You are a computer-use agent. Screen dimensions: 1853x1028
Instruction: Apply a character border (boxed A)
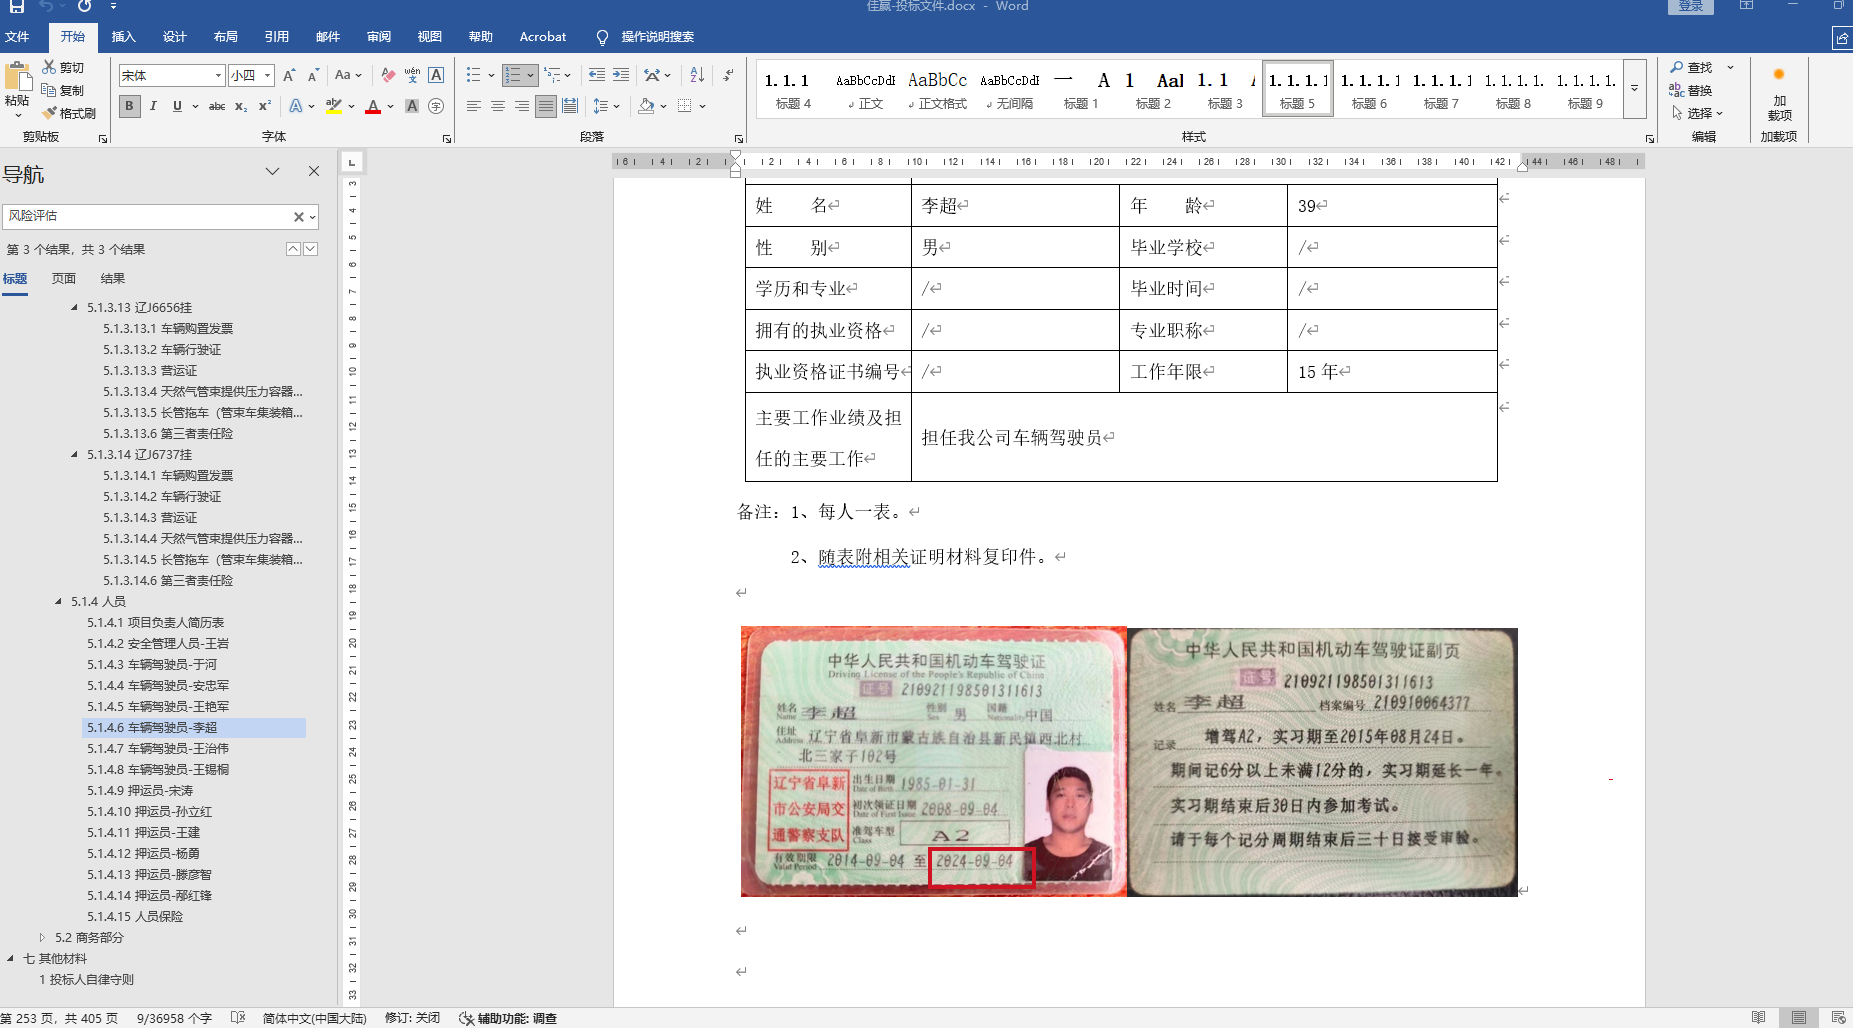tap(436, 75)
